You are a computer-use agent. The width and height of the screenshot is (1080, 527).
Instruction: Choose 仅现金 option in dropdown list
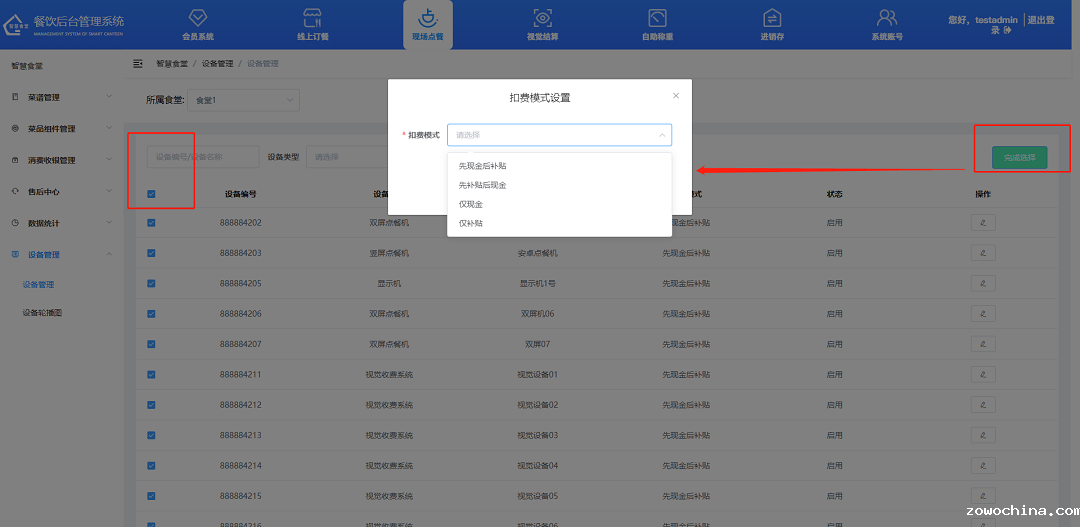pos(471,204)
